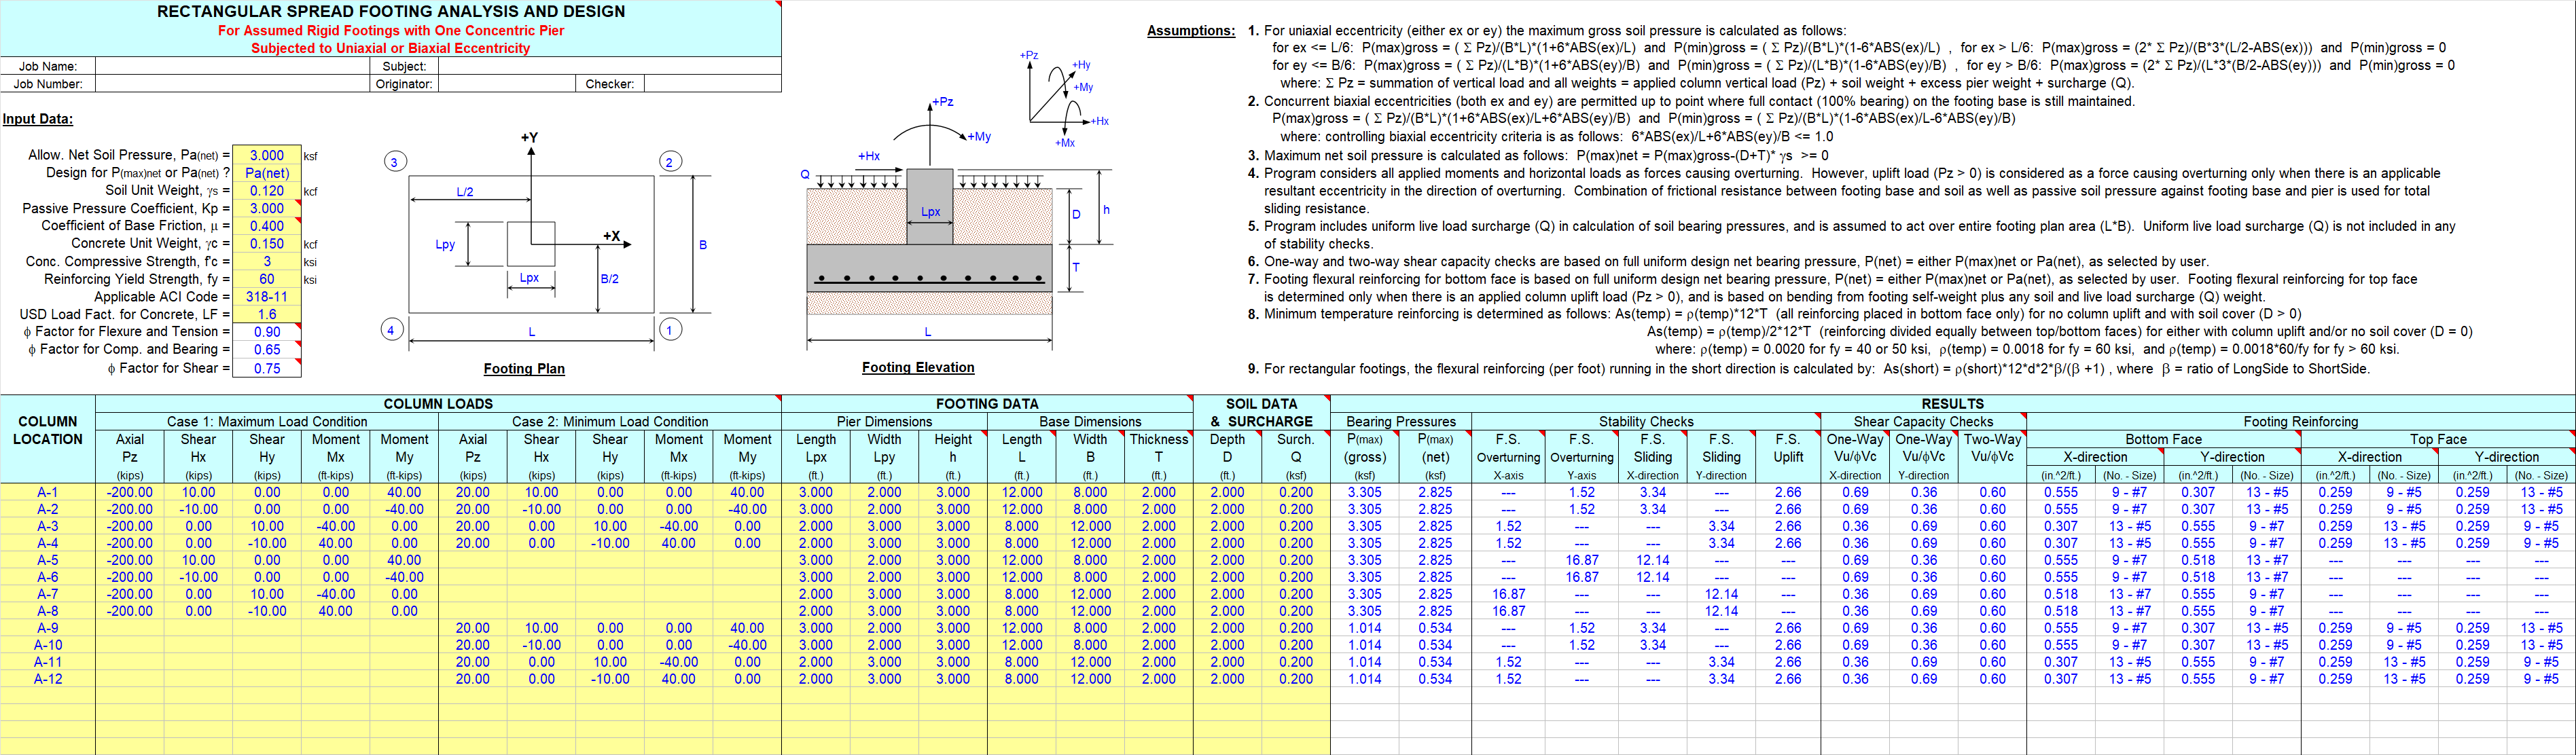This screenshot has width=2576, height=755.
Task: Click the Job Number entry field
Action: (x=232, y=84)
